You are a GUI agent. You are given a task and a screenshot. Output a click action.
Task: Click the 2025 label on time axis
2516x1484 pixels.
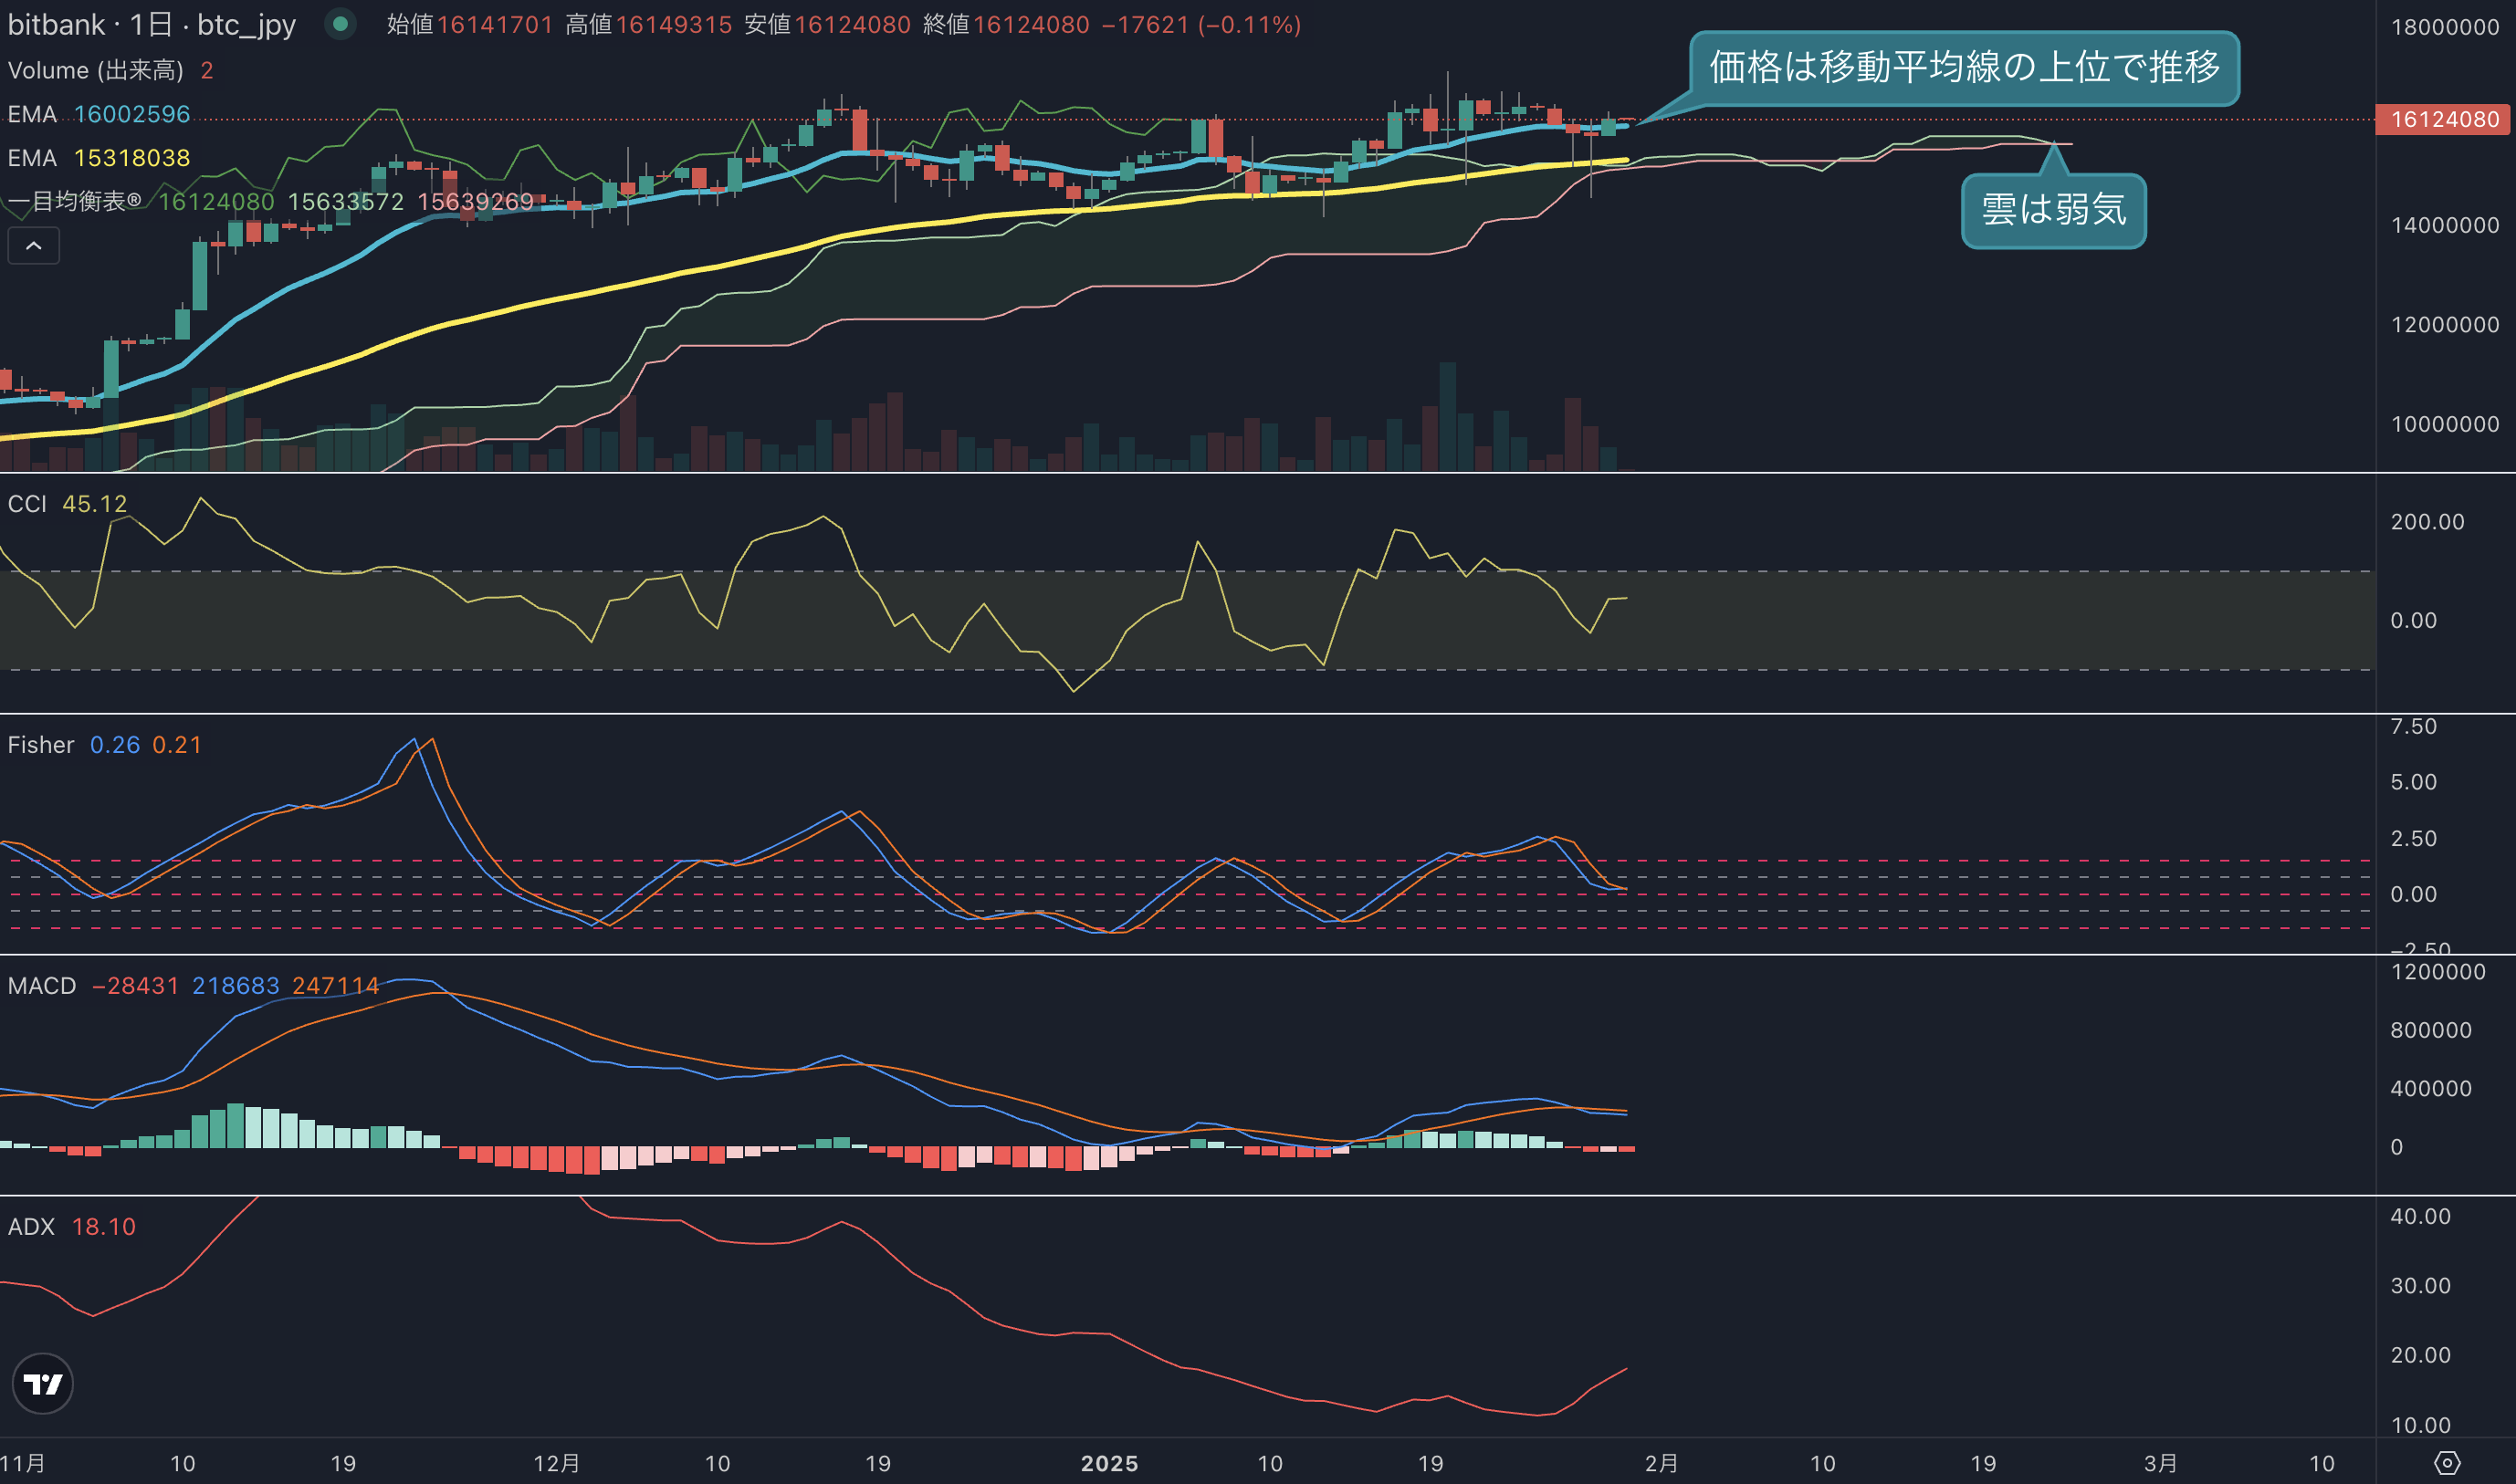coord(1109,1463)
